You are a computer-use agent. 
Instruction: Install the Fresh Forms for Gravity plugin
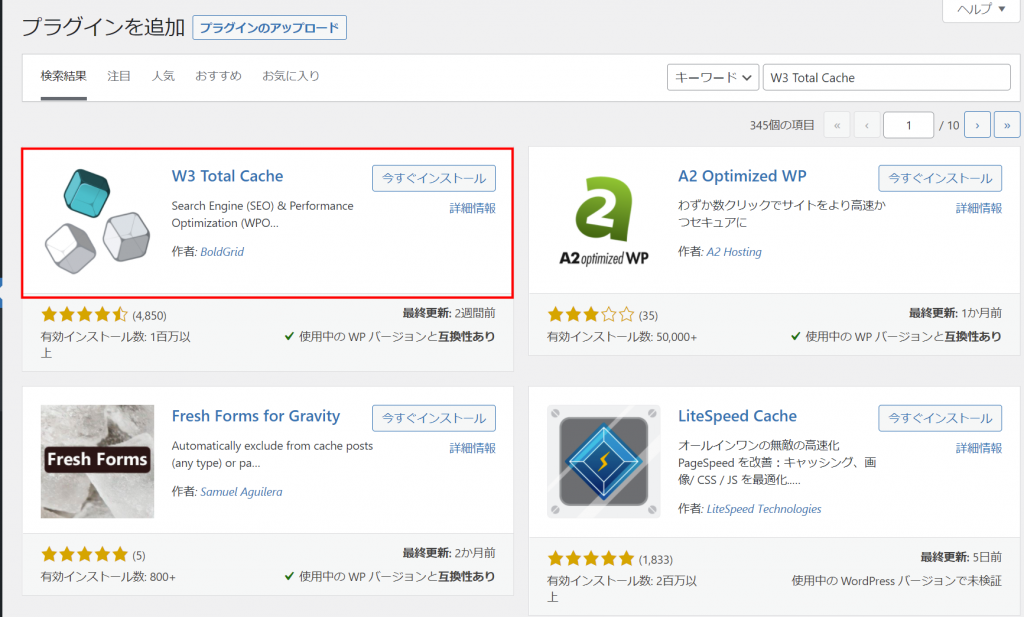point(434,418)
